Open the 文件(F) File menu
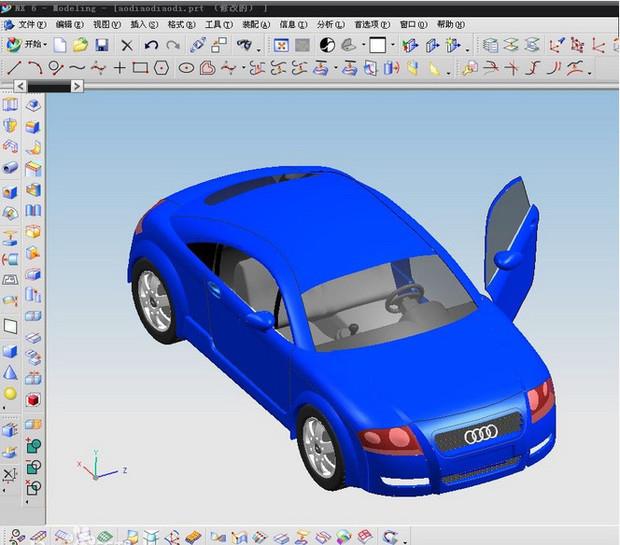620x545 pixels. point(32,24)
